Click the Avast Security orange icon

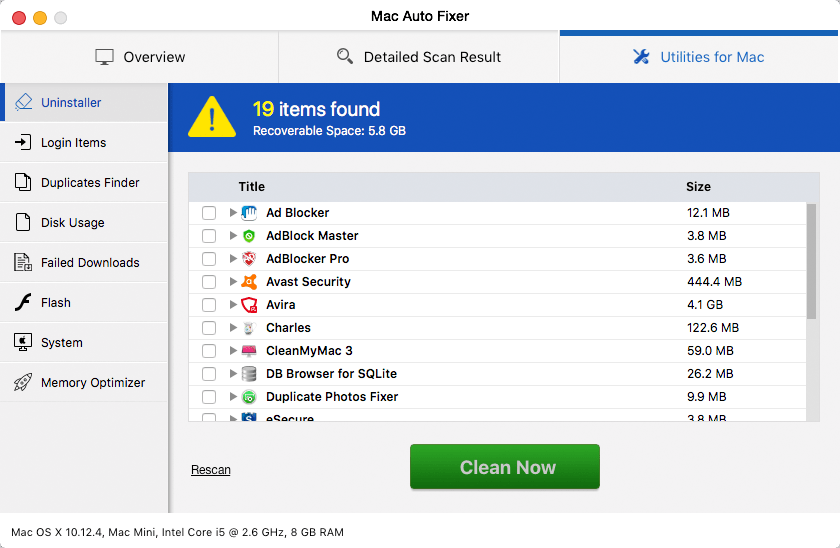(249, 282)
